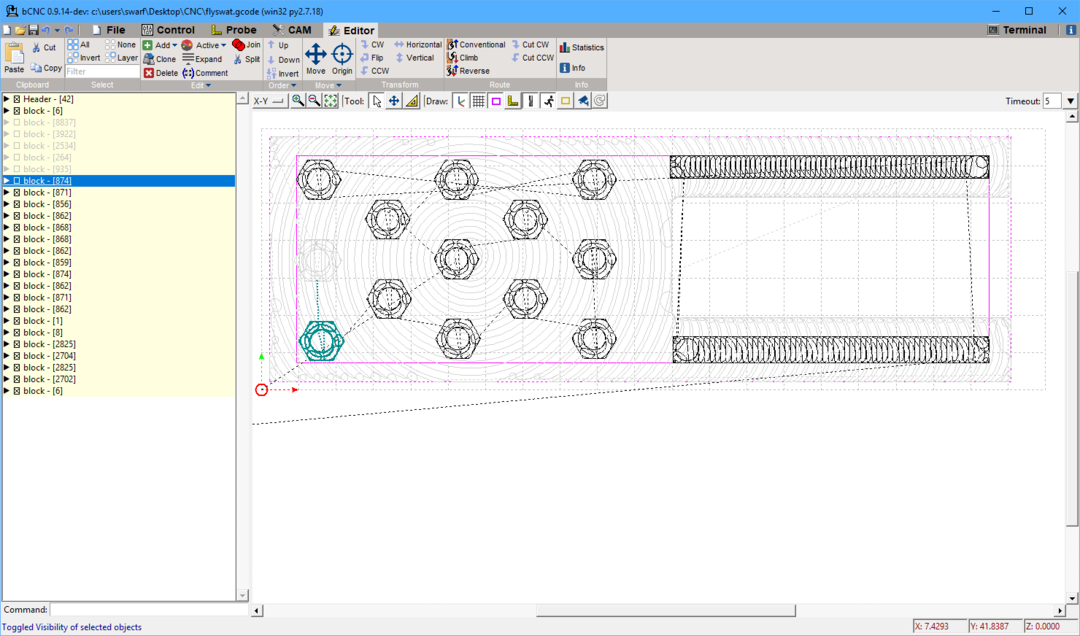Toggle margin rectangle drawing (magenta square)
Viewport: 1080px width, 636px height.
pos(496,101)
